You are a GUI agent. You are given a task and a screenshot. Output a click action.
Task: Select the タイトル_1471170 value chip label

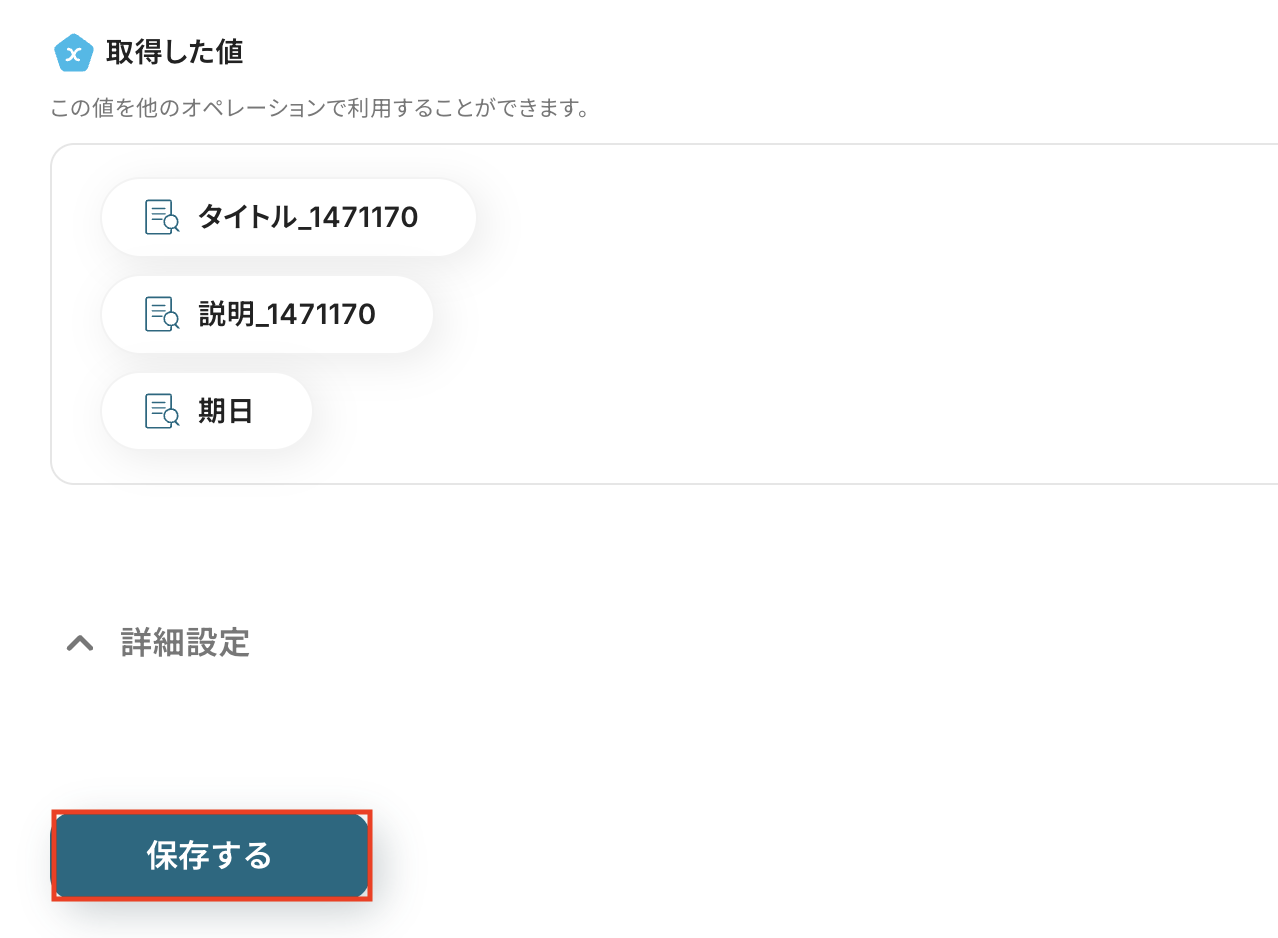pos(307,217)
